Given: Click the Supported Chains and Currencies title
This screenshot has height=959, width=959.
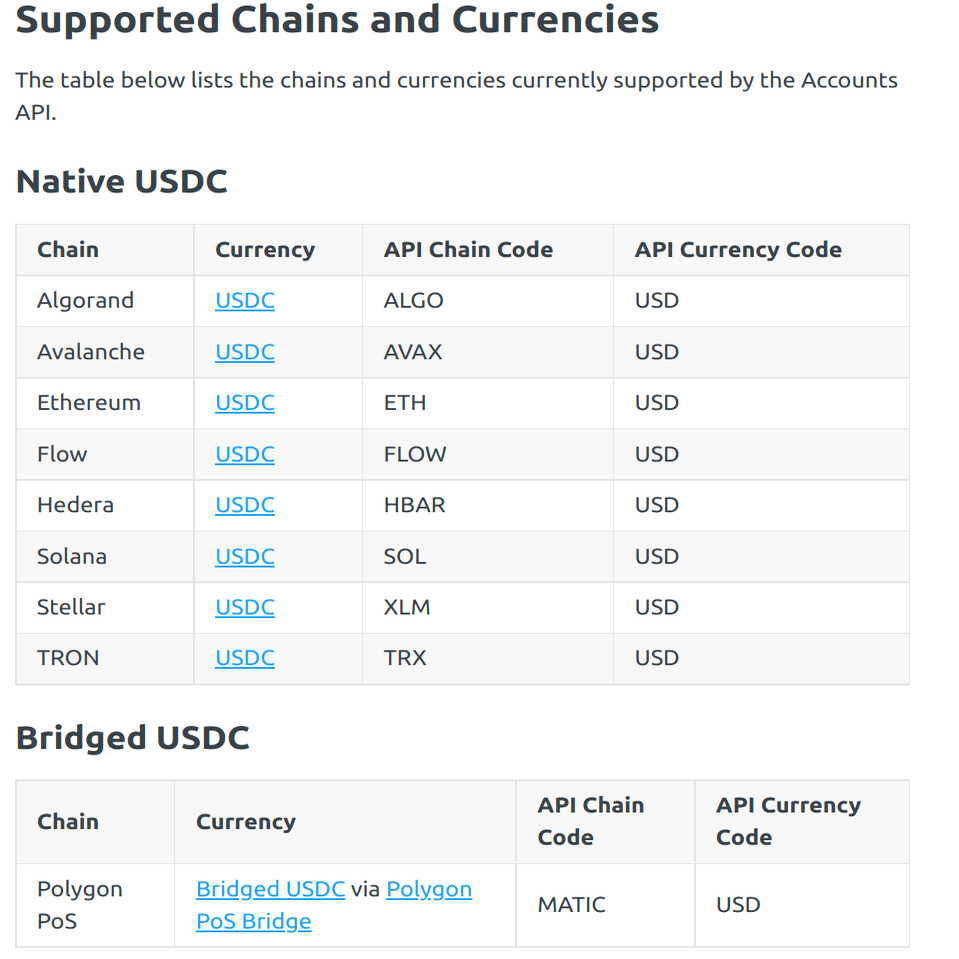Looking at the screenshot, I should (x=337, y=20).
